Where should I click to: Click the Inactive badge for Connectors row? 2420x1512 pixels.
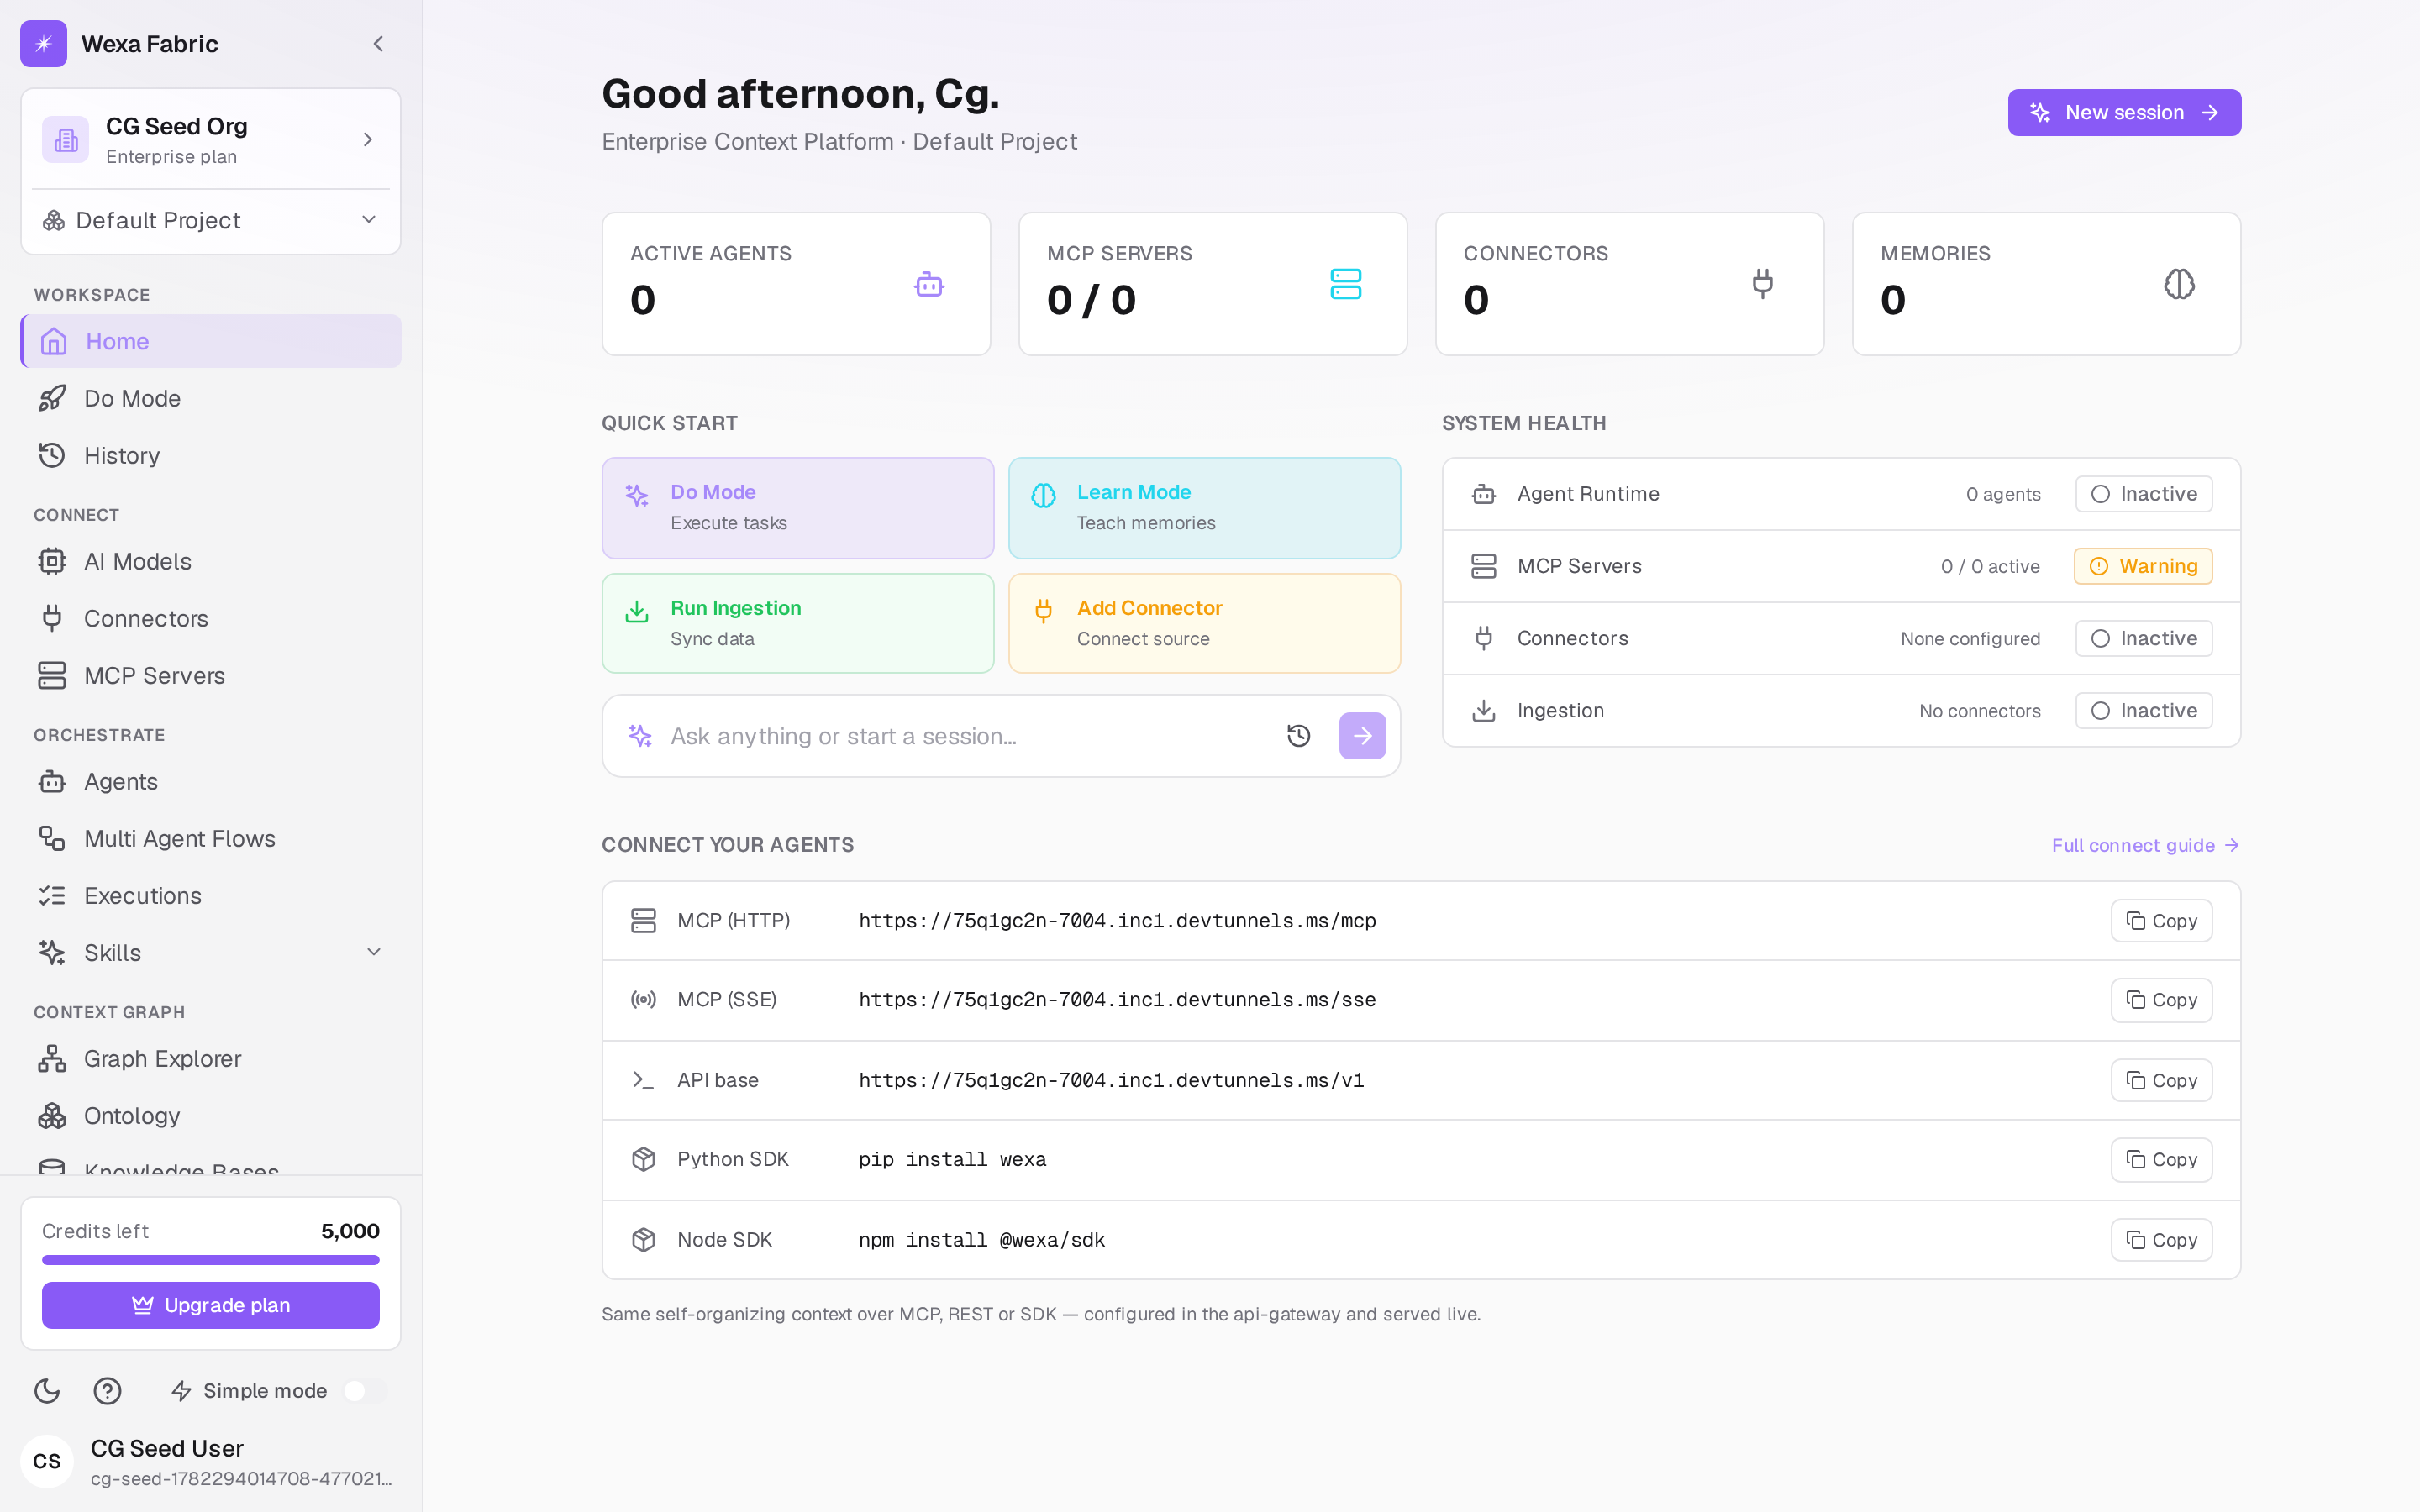point(2143,638)
